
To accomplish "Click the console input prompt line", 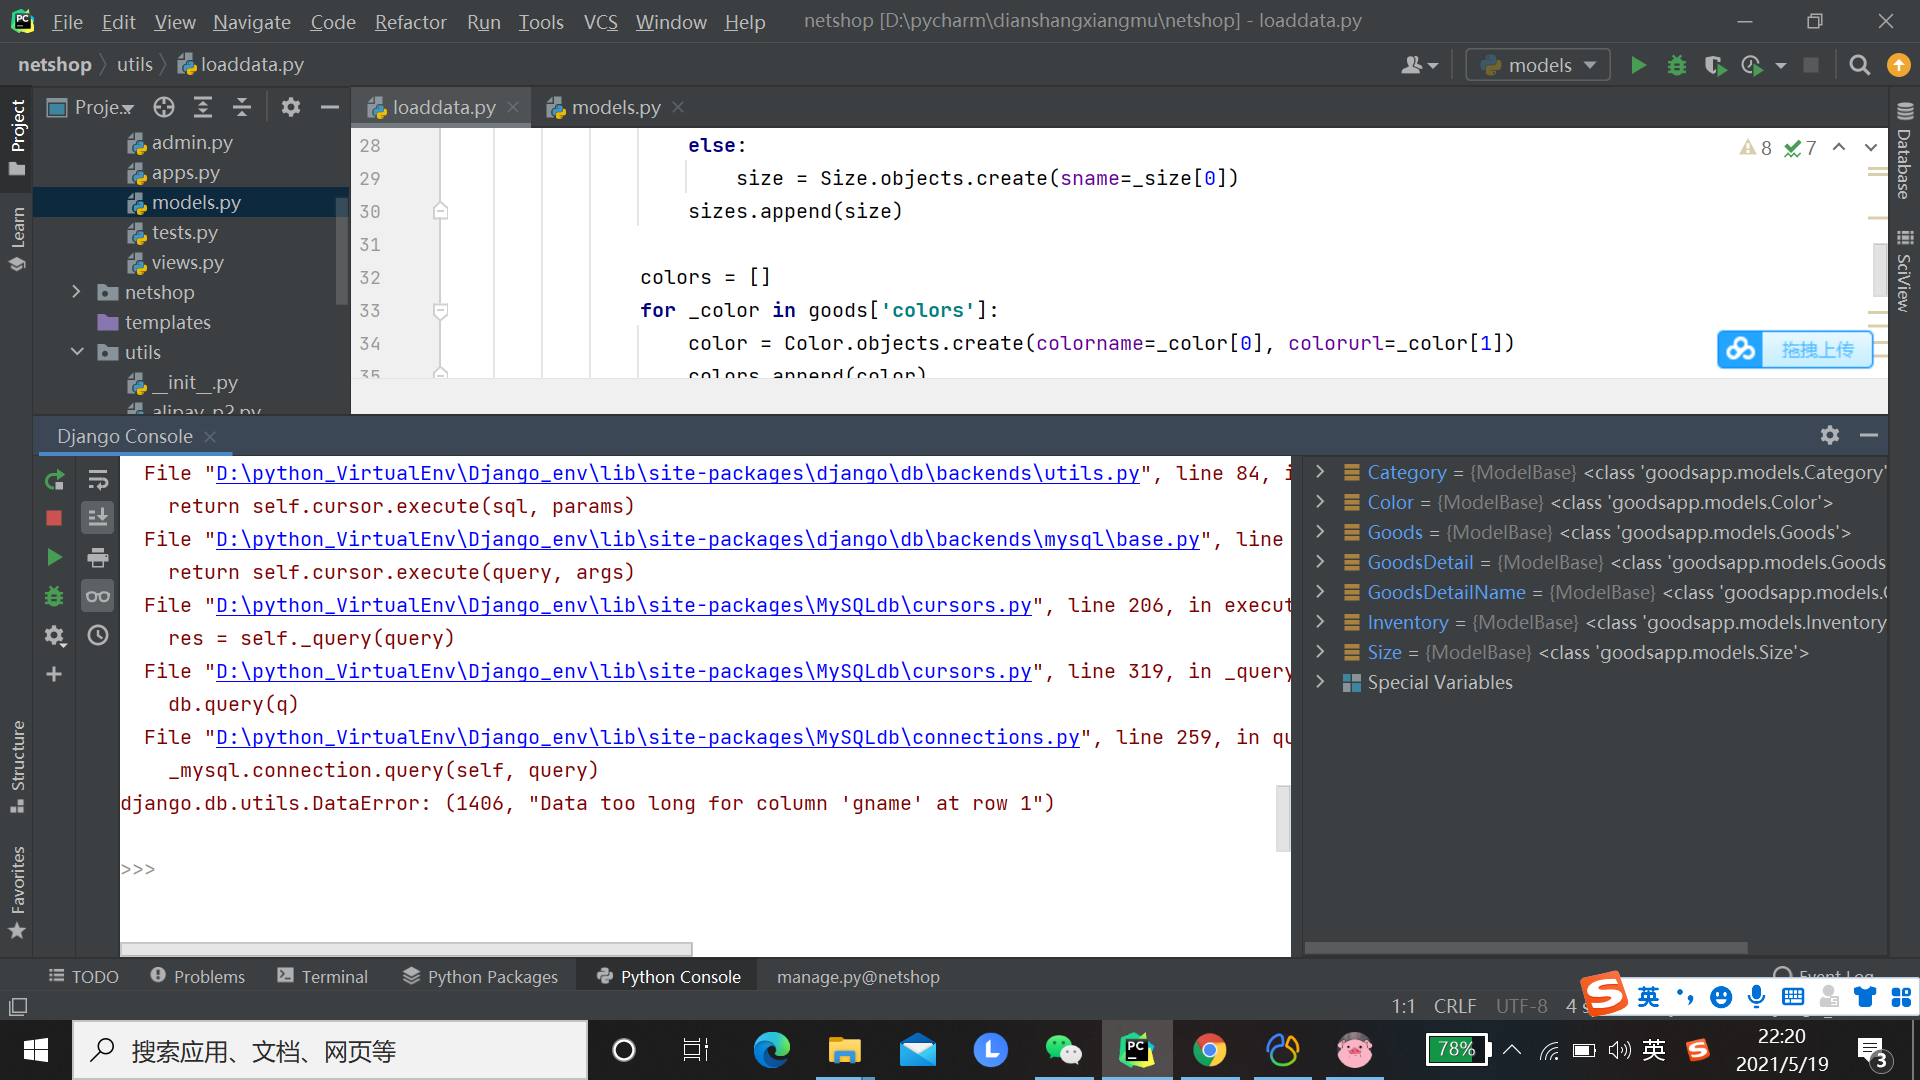I will pyautogui.click(x=705, y=869).
